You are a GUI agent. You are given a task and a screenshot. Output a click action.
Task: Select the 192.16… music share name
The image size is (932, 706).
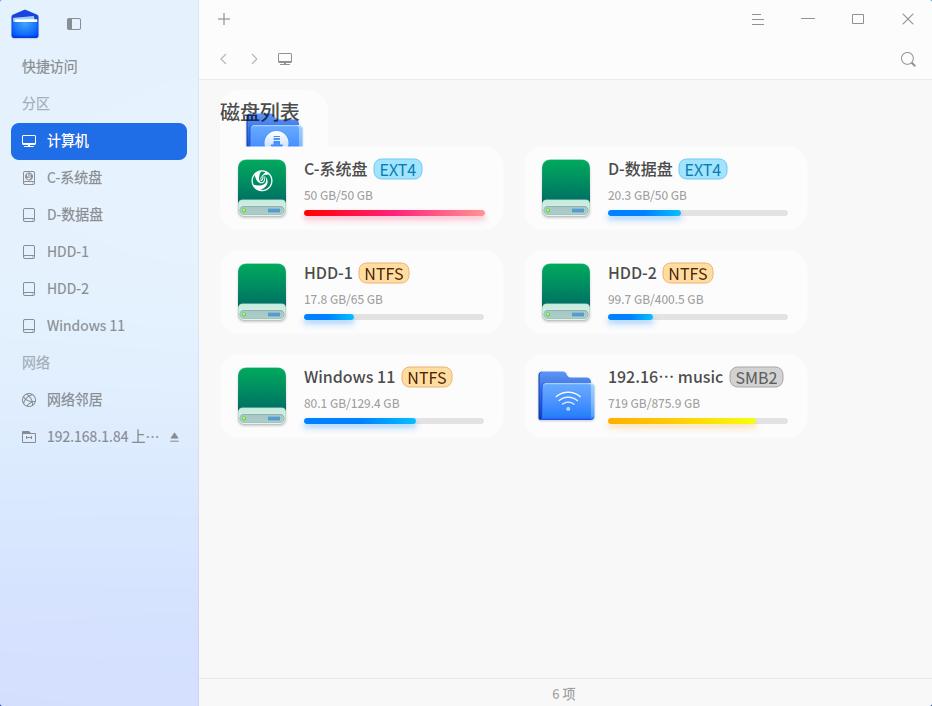[x=665, y=377]
